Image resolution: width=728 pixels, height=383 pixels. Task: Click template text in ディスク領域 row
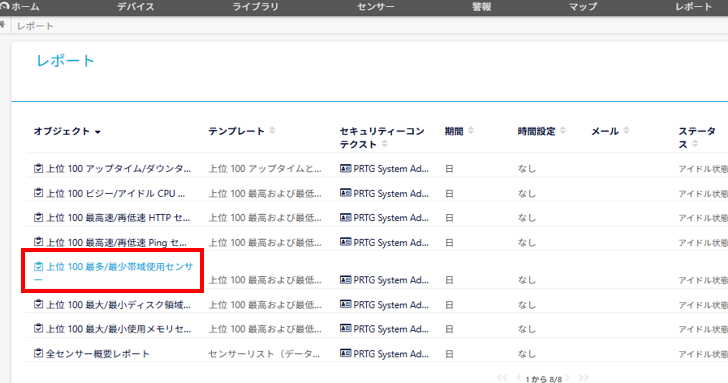click(x=265, y=305)
